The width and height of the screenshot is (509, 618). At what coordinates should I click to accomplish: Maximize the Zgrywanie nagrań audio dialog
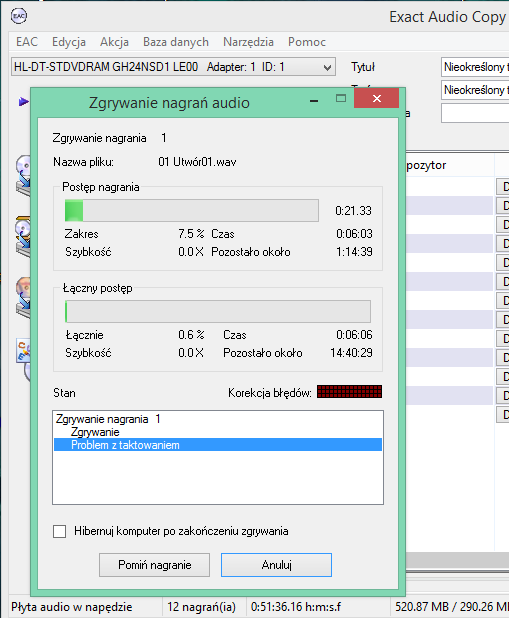point(341,98)
